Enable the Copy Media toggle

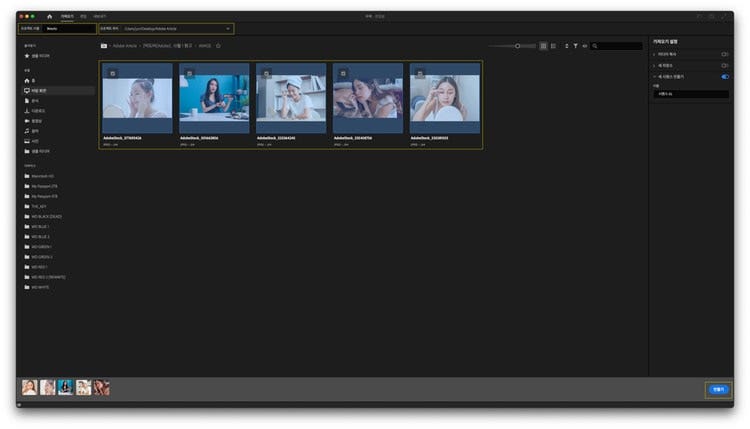(725, 55)
